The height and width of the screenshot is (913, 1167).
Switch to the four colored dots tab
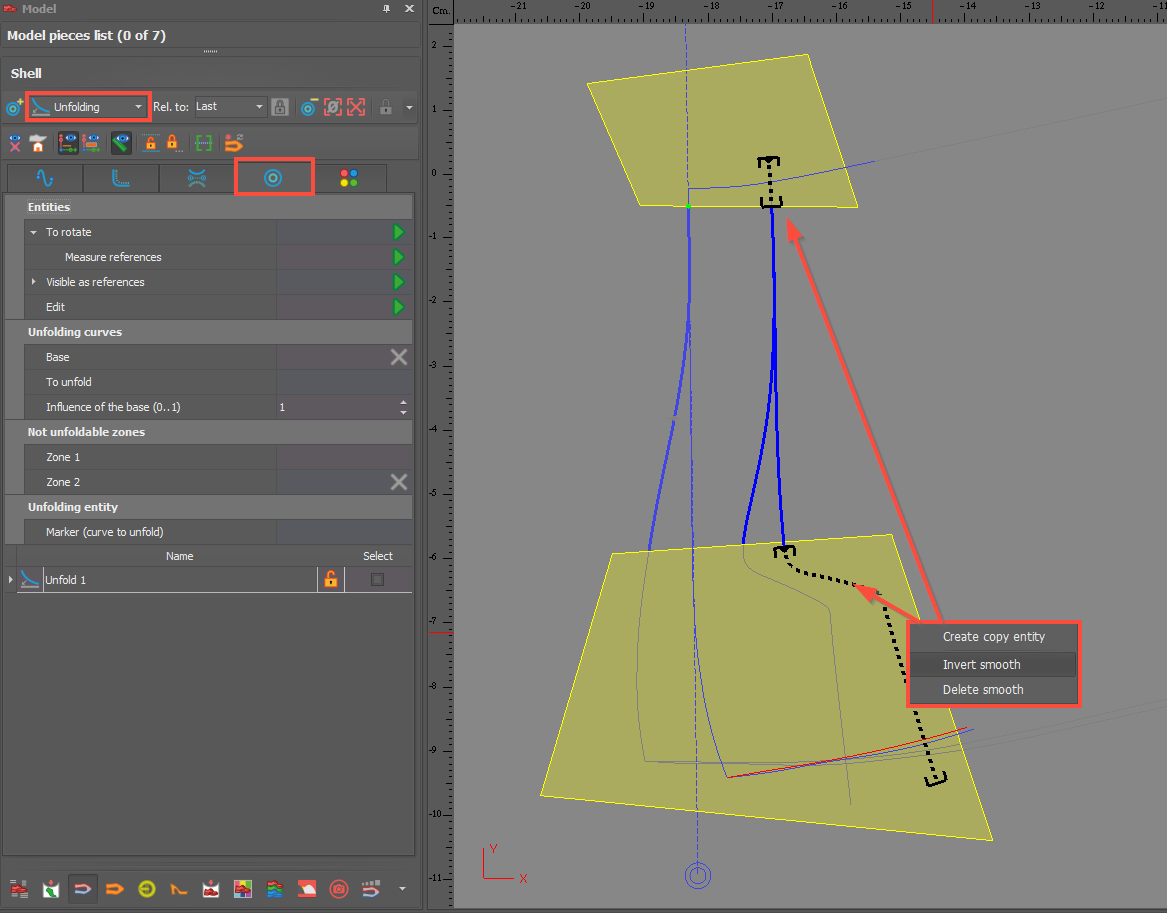(x=348, y=178)
